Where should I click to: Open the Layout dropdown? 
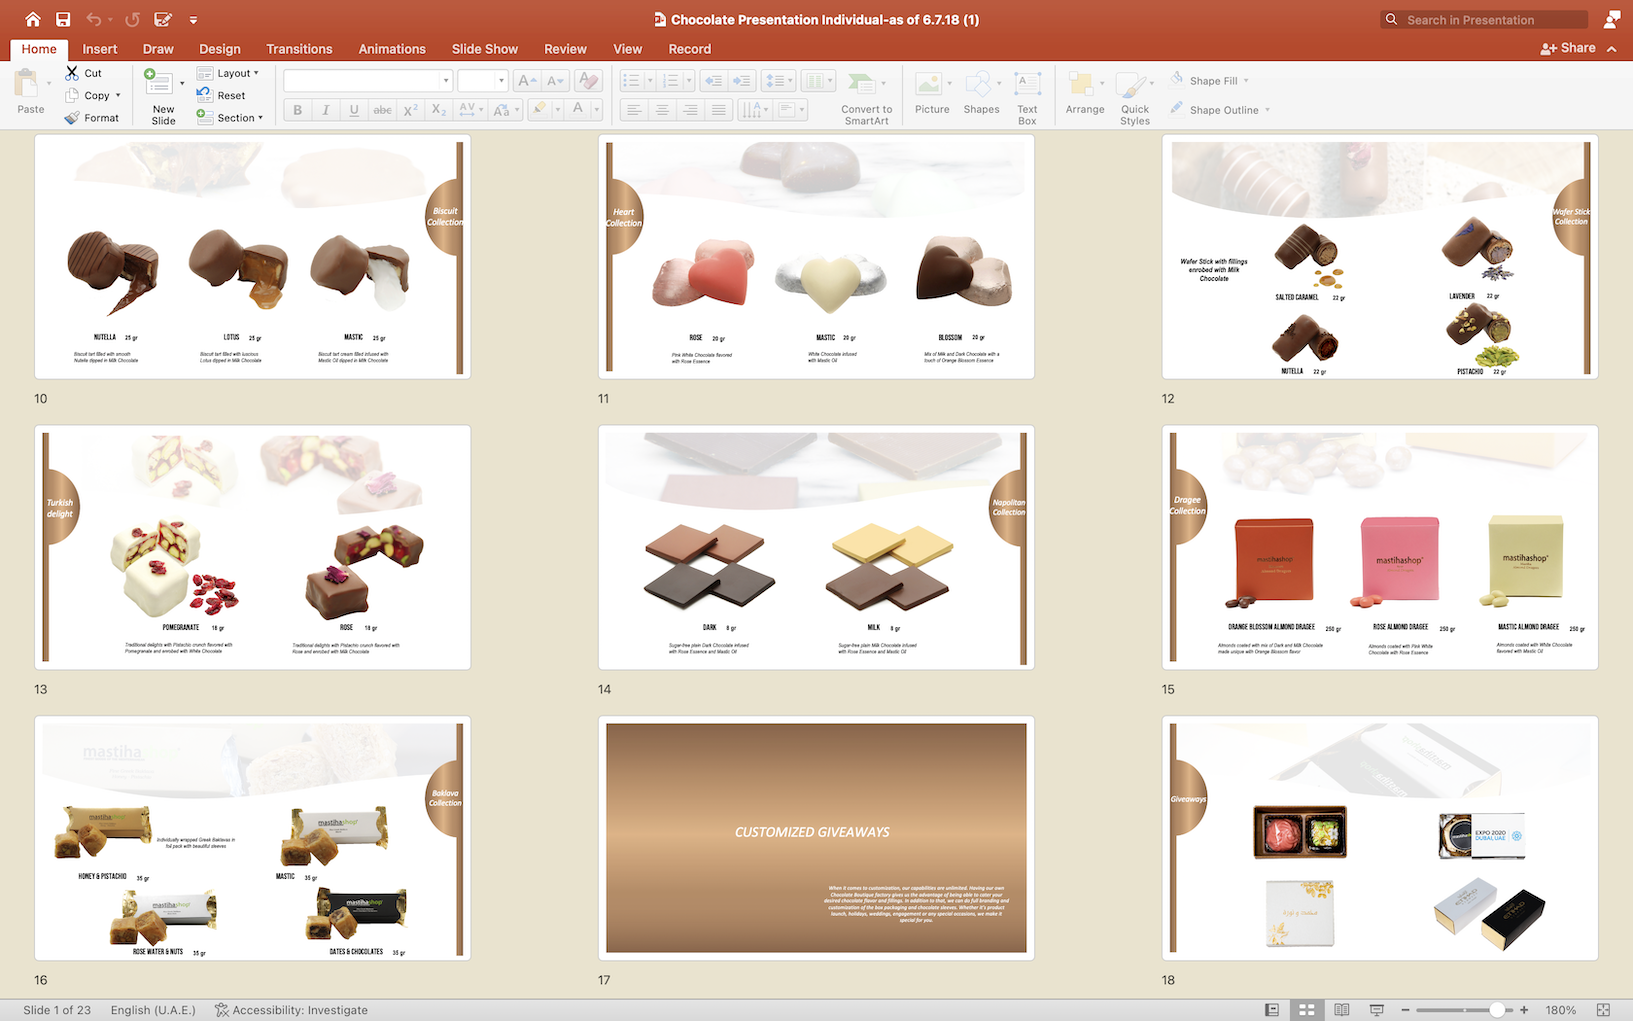pos(229,73)
